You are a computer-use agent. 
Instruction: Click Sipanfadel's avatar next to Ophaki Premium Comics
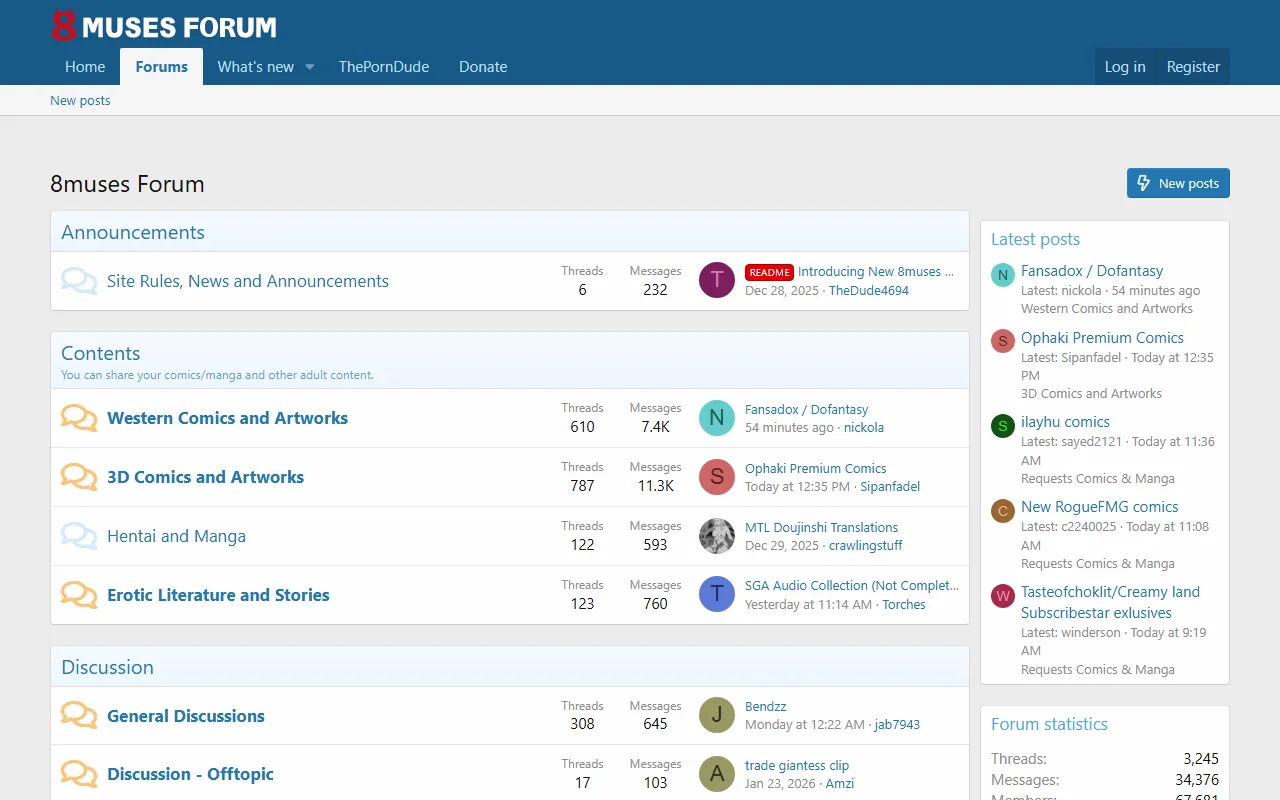pos(716,477)
